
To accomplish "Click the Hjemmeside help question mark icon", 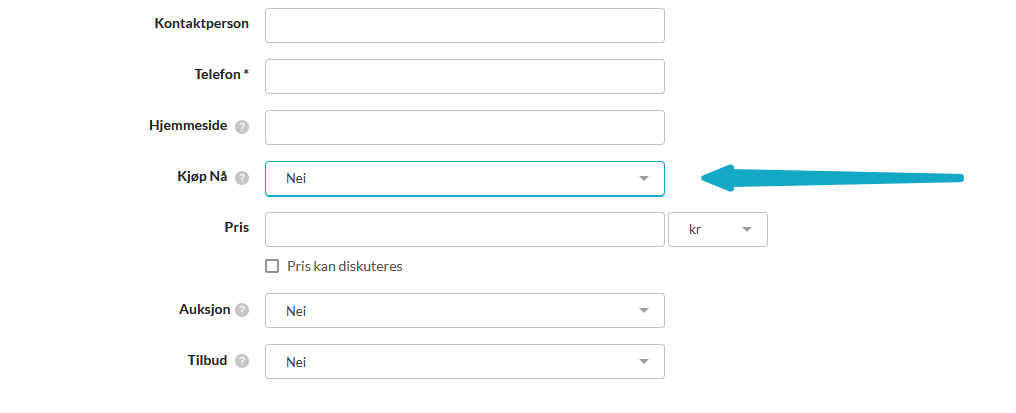I will pos(242,127).
